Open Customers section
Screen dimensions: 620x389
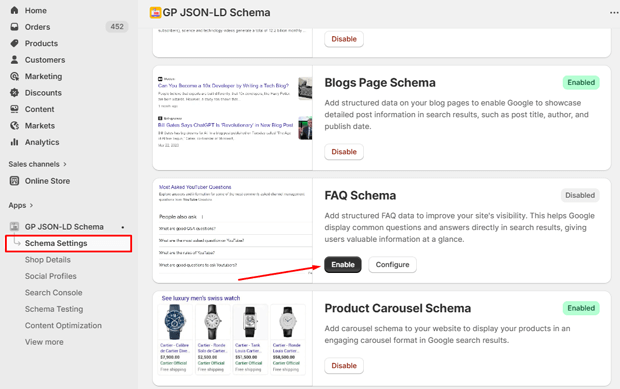45,60
